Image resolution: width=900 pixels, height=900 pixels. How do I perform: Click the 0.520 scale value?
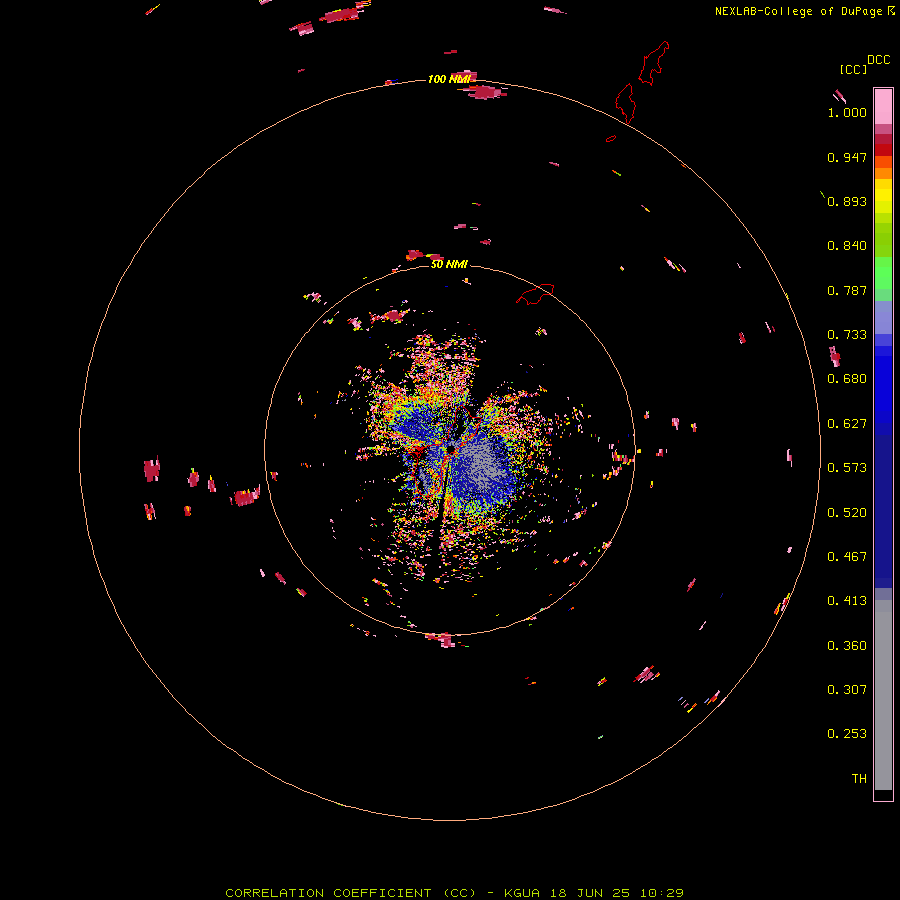pyautogui.click(x=847, y=513)
